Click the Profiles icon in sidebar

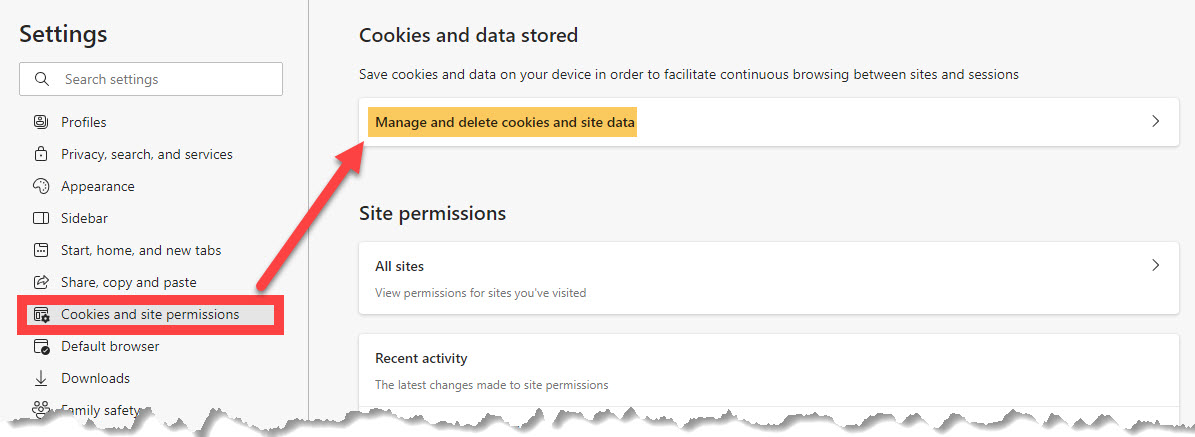(x=41, y=122)
